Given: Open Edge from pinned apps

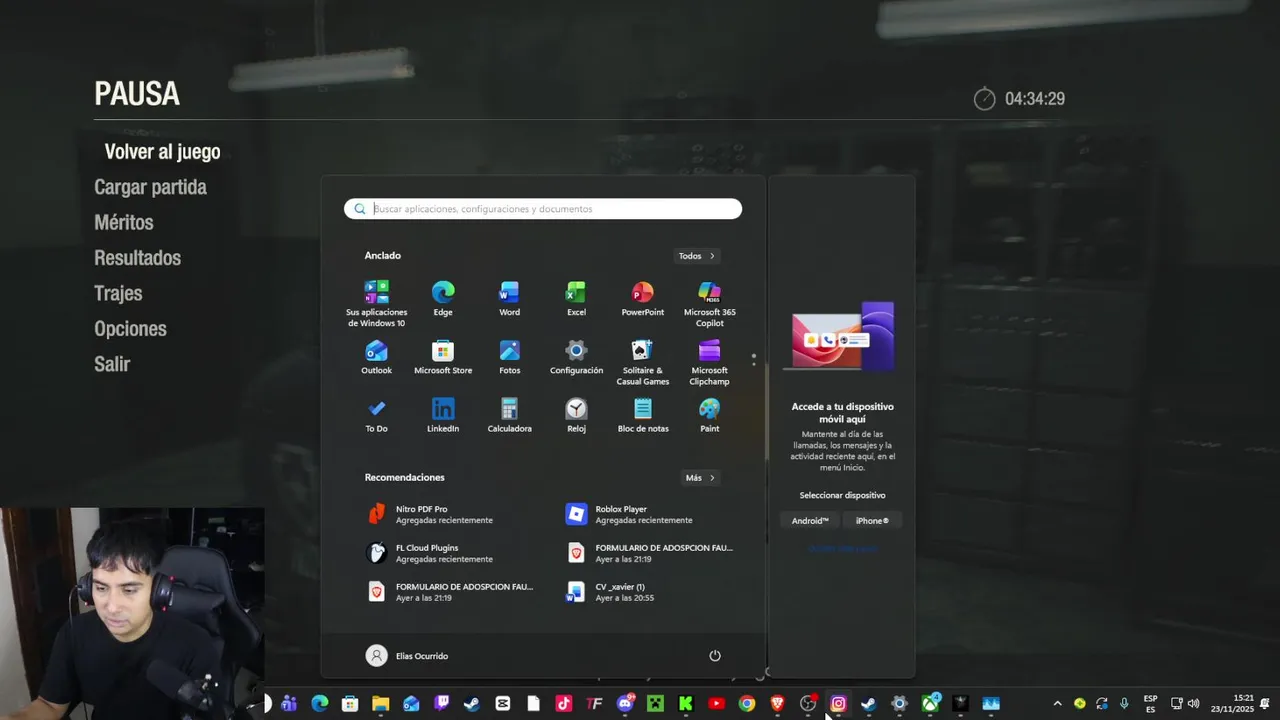Looking at the screenshot, I should pos(443,299).
